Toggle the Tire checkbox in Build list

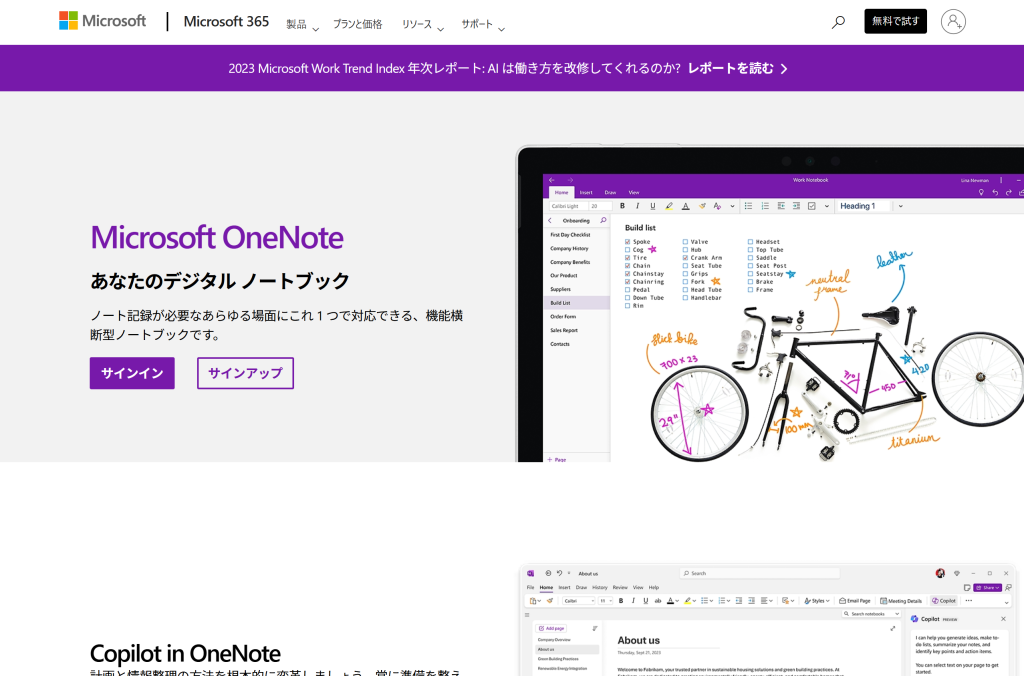pyautogui.click(x=628, y=257)
